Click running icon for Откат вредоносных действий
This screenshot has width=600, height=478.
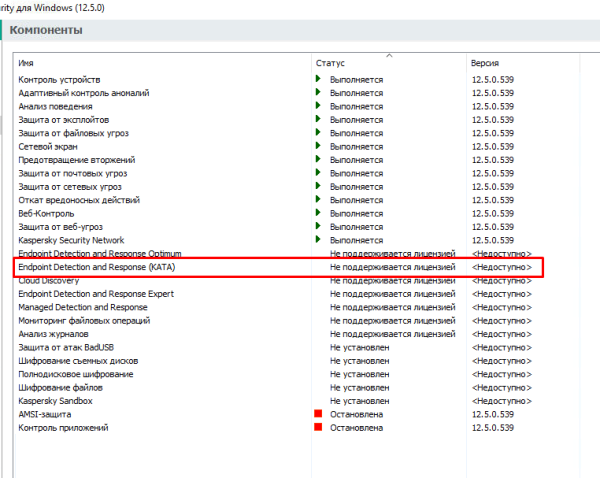[318, 199]
